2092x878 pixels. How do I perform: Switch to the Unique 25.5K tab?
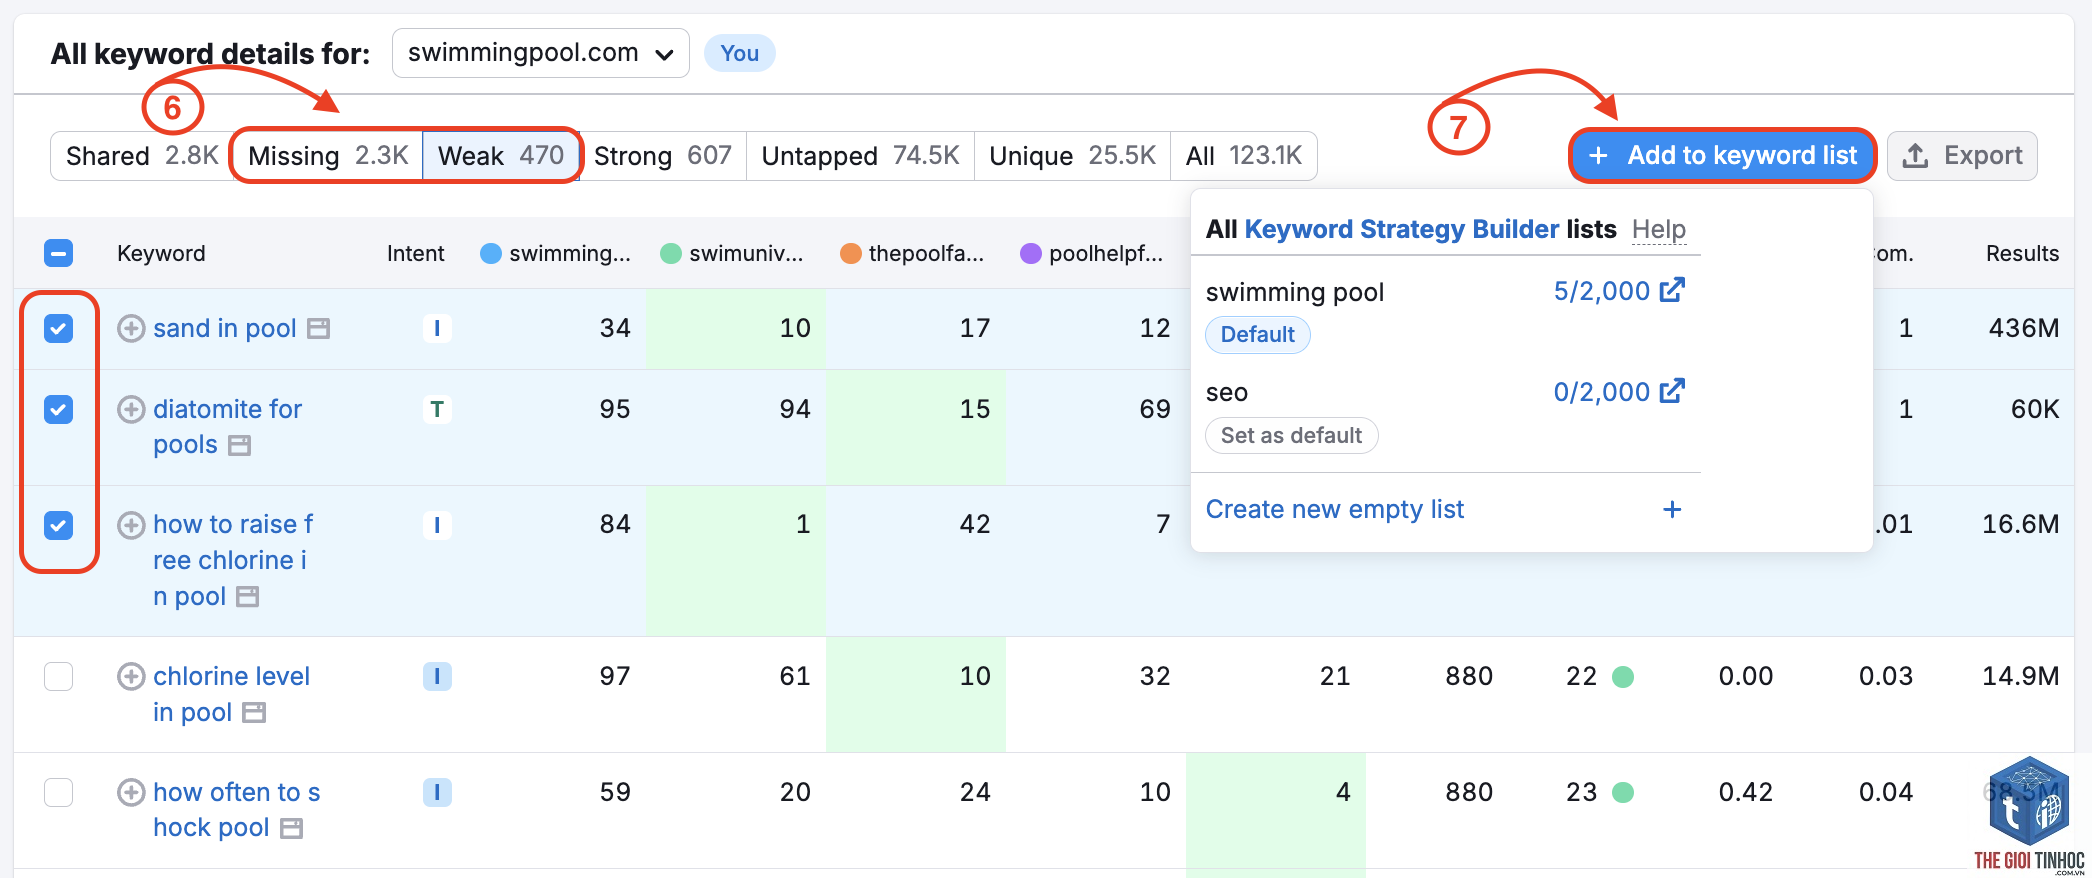pos(1072,156)
